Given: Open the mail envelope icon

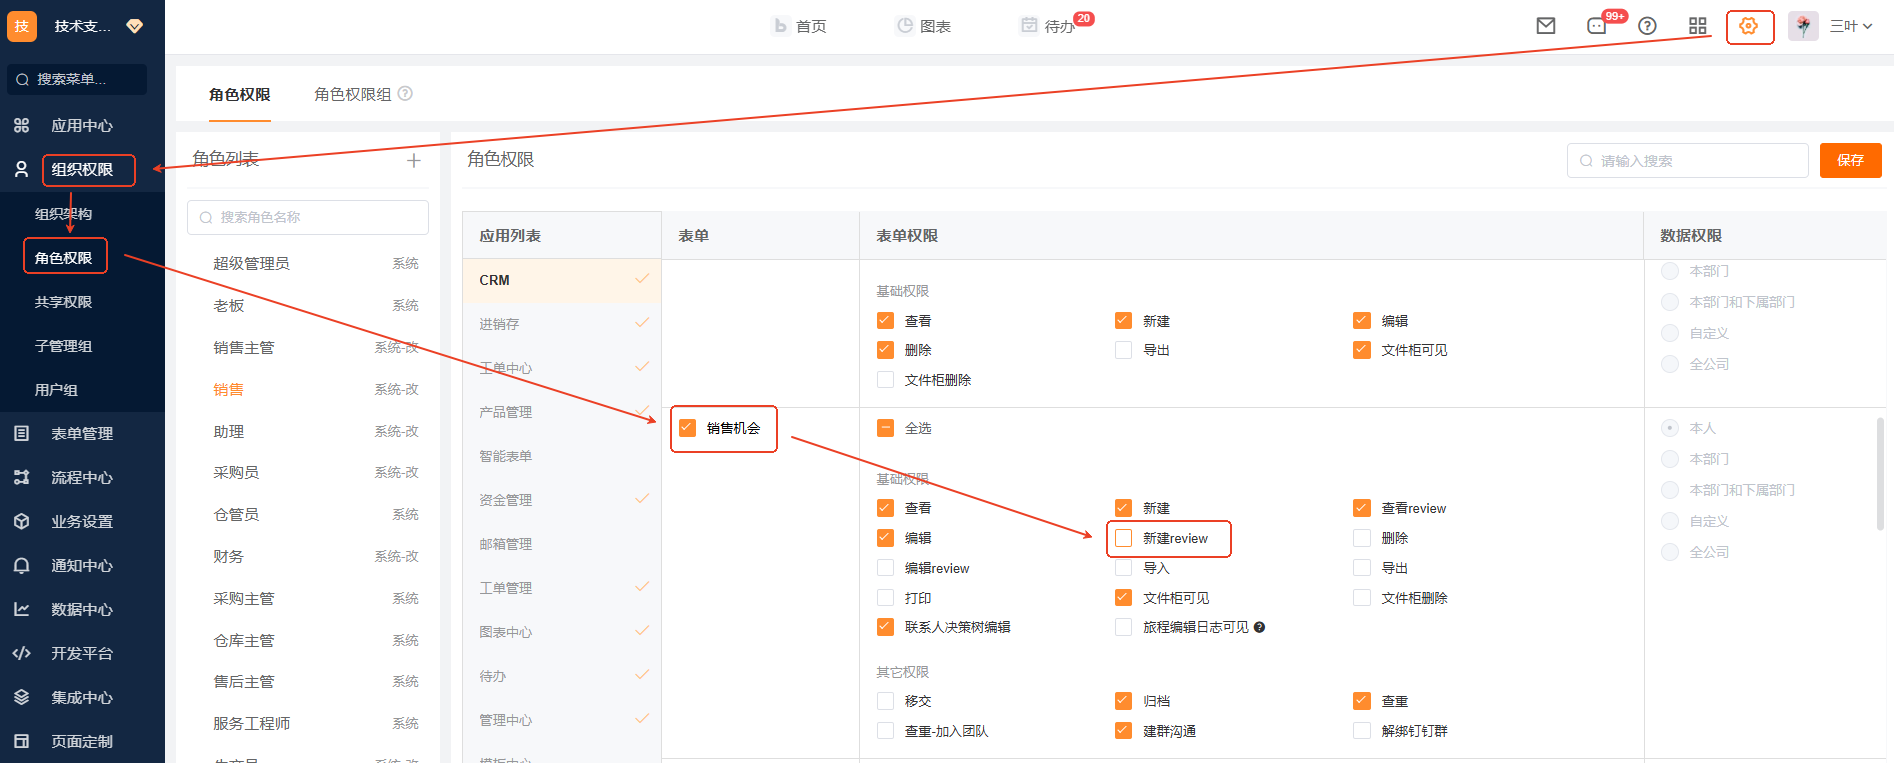Looking at the screenshot, I should click(1546, 26).
